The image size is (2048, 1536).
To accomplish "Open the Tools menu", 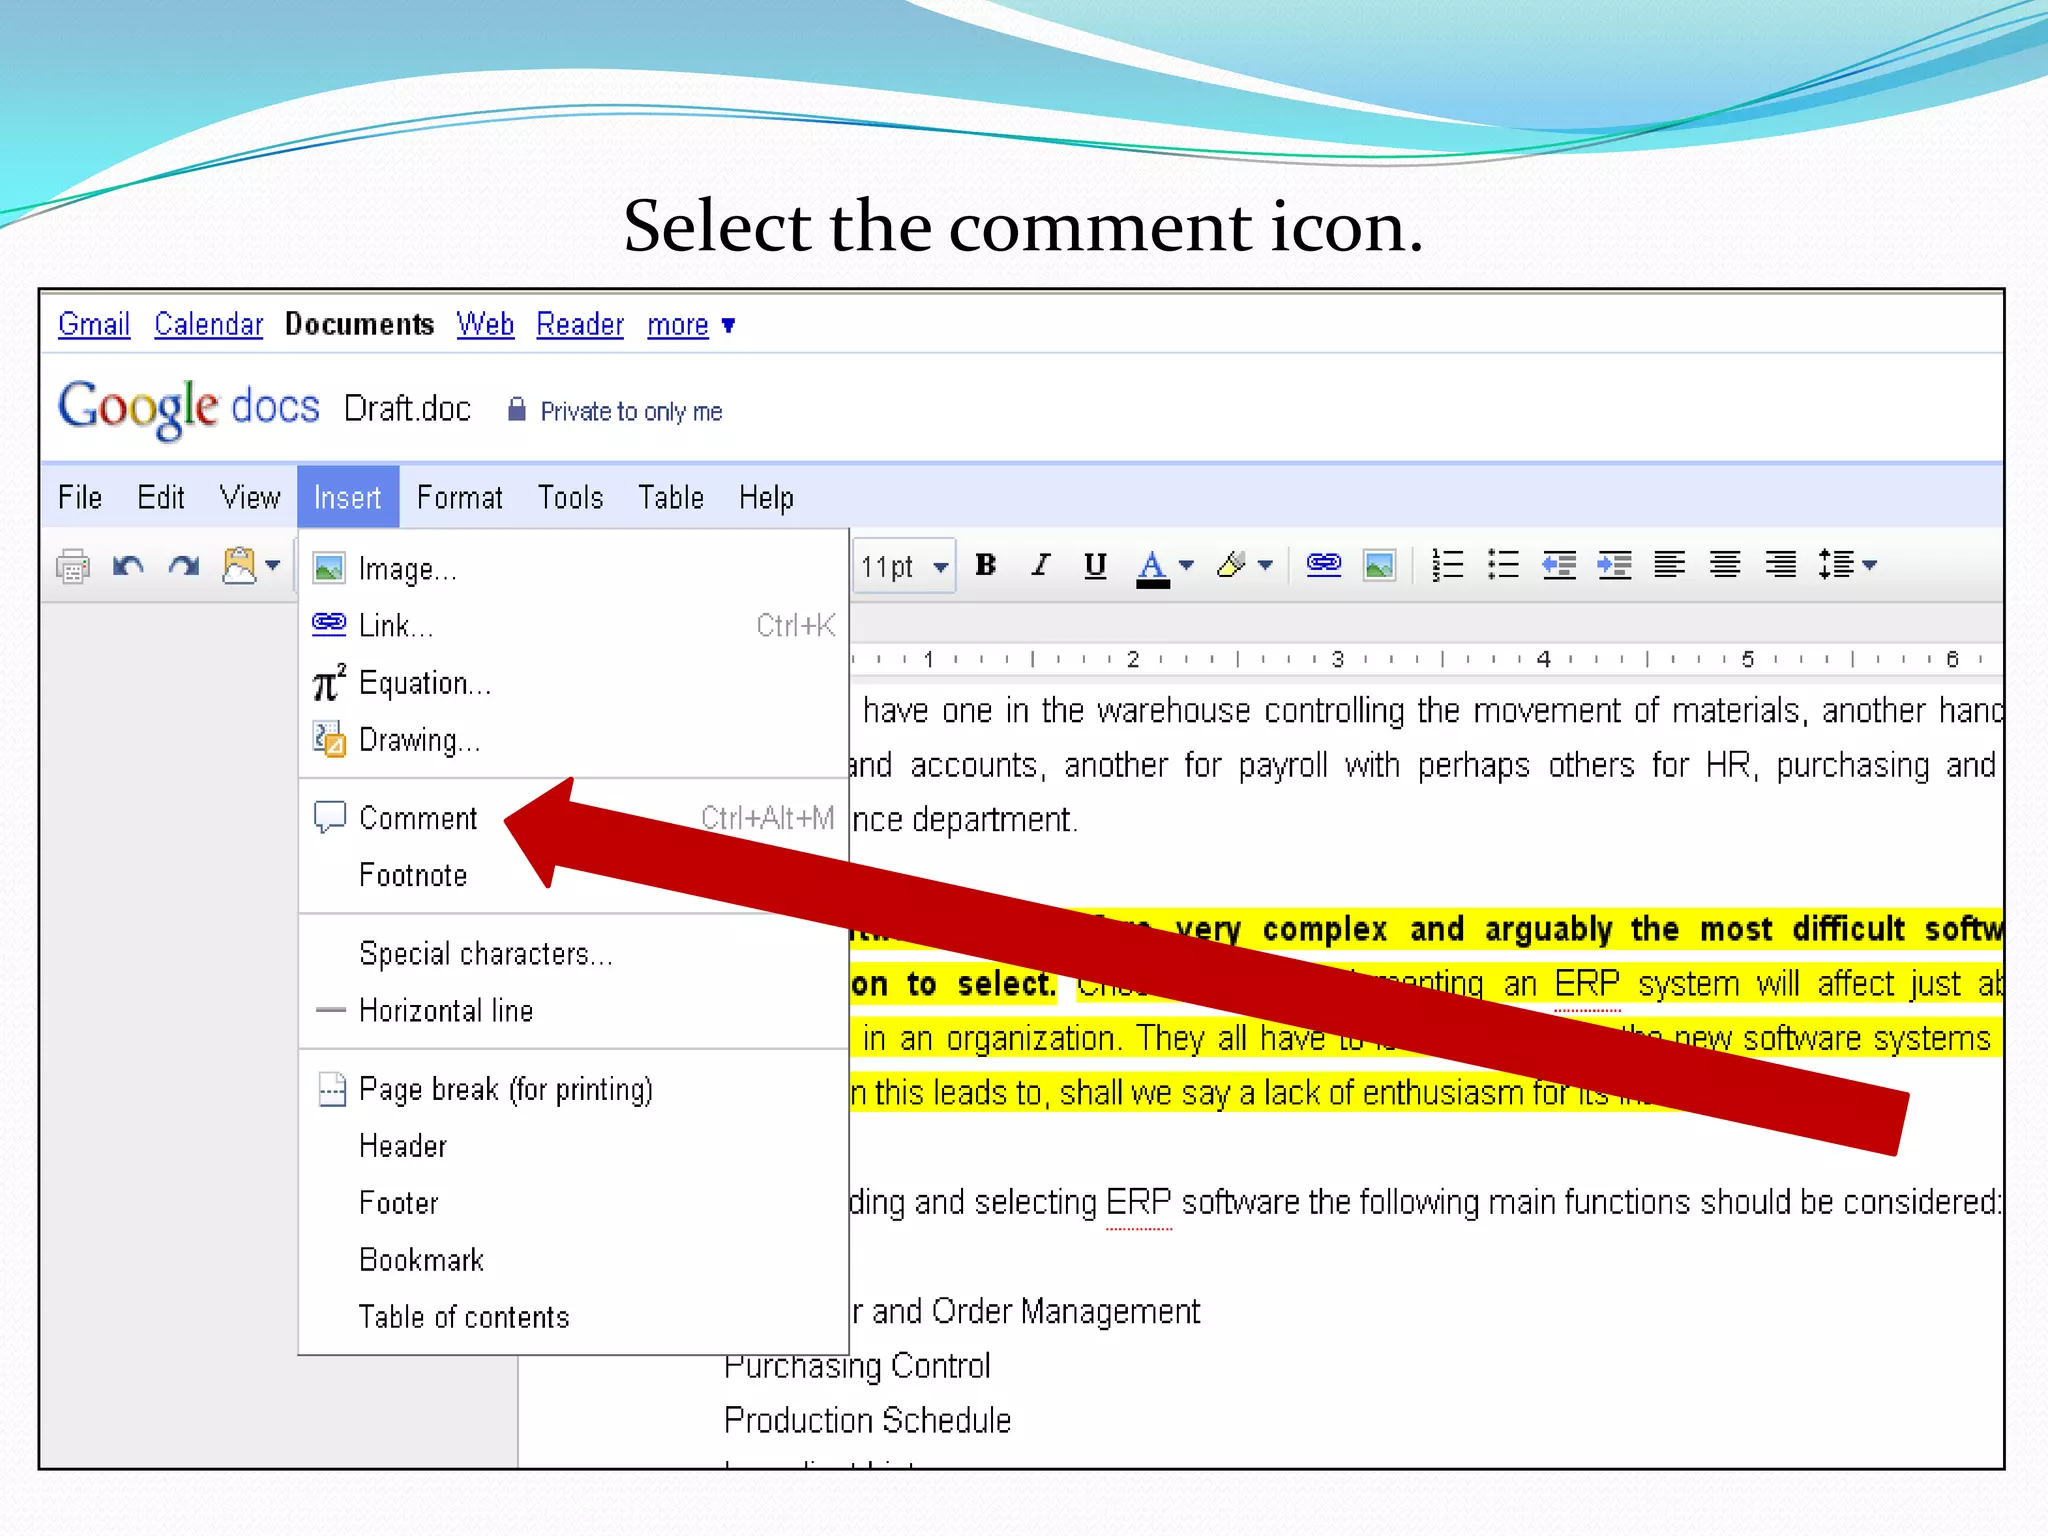I will coord(571,497).
